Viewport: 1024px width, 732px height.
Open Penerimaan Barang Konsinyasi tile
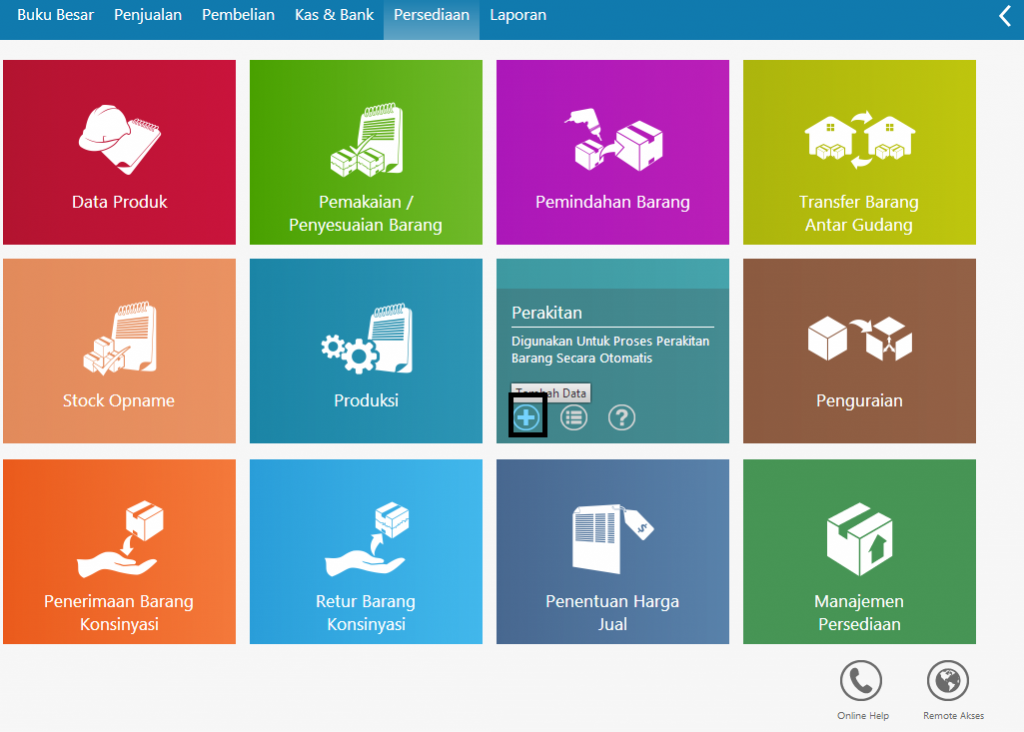click(119, 551)
